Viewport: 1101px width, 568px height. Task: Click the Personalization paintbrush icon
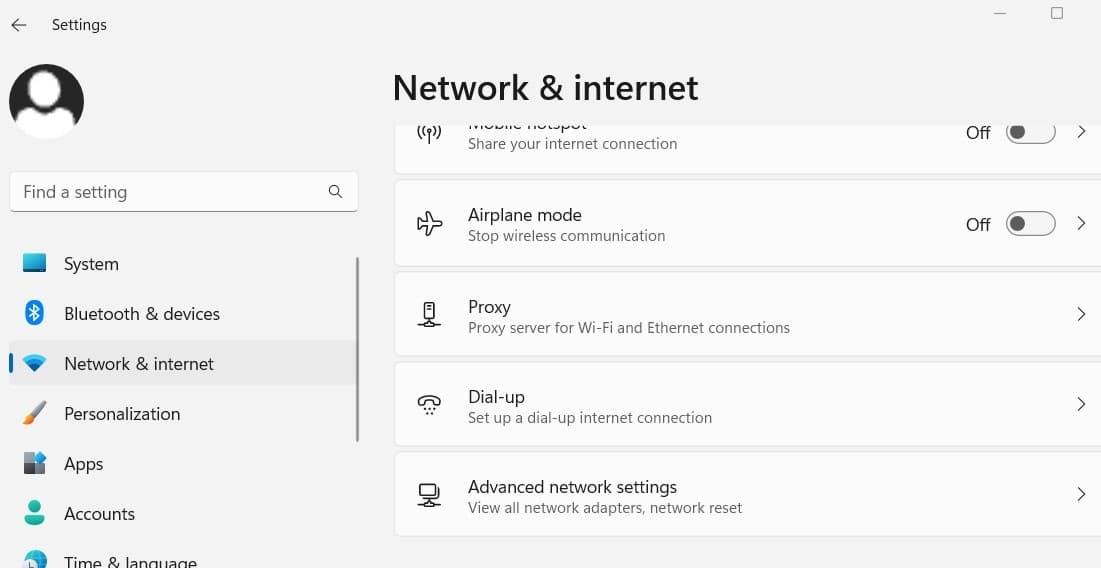click(x=35, y=413)
